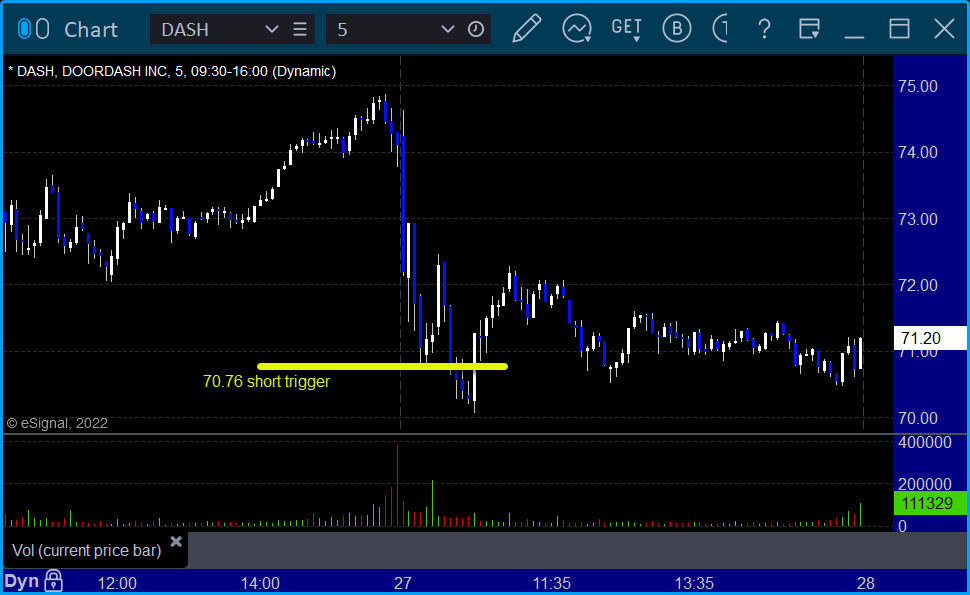Close the Vol current price bar panel
The height and width of the screenshot is (595, 970).
(x=176, y=542)
